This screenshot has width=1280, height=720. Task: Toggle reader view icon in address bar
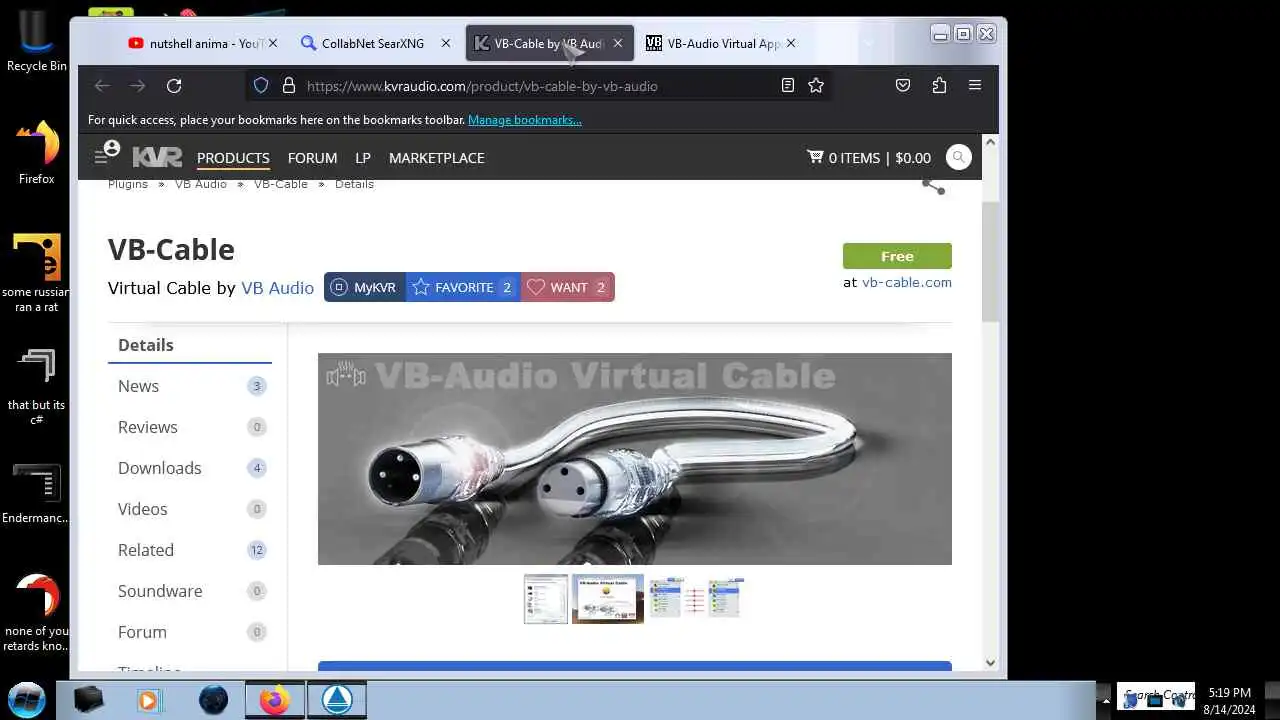coord(788,86)
